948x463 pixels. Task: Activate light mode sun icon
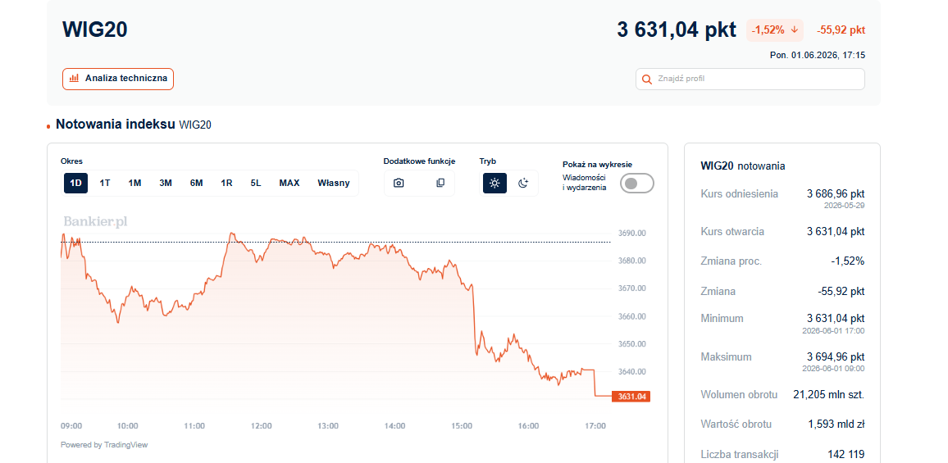click(x=495, y=183)
